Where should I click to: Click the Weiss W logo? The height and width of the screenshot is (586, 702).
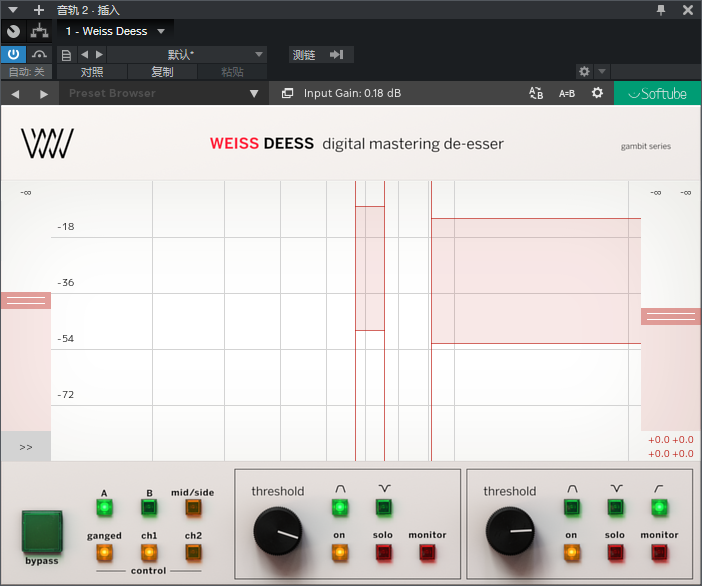click(x=47, y=143)
